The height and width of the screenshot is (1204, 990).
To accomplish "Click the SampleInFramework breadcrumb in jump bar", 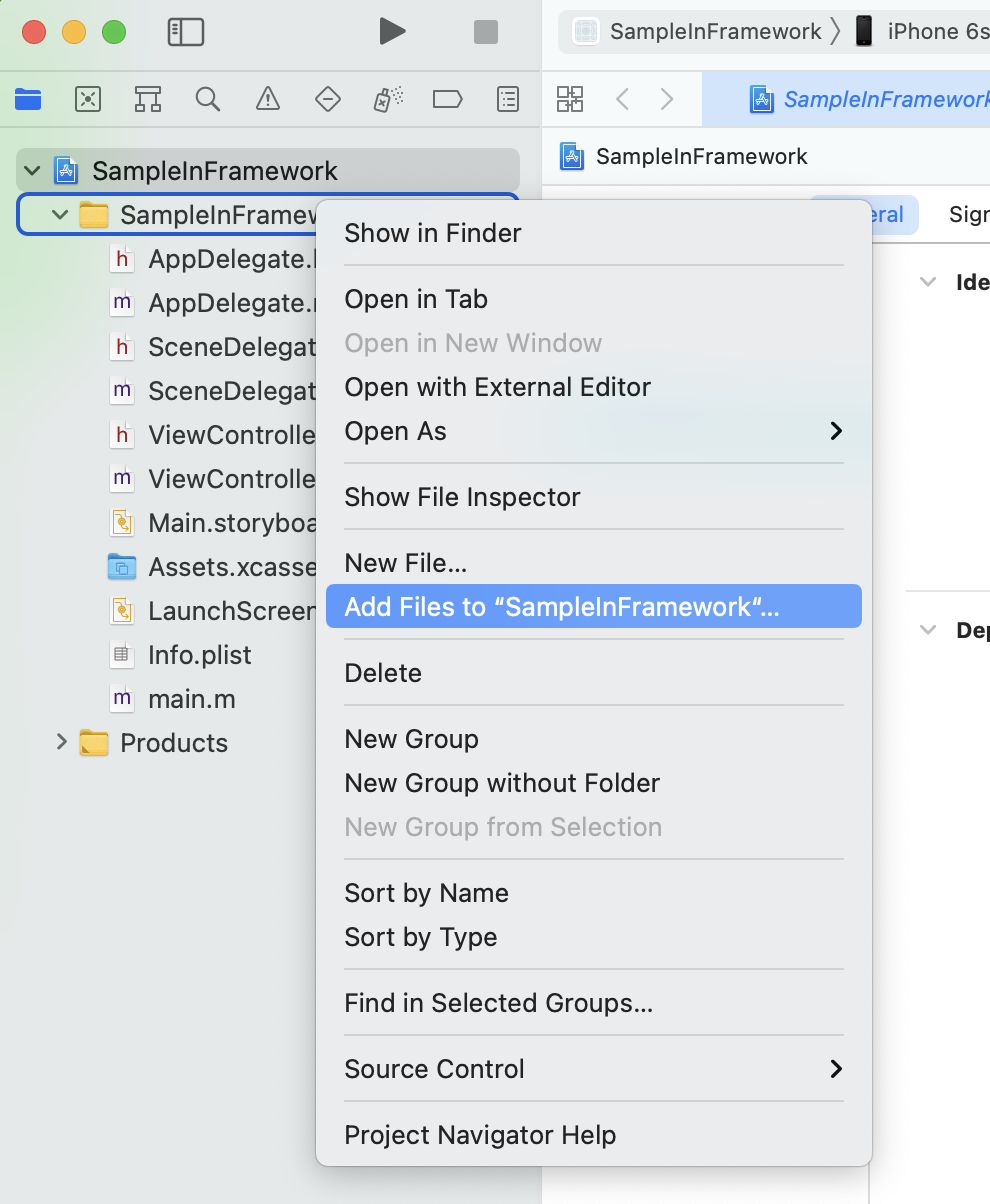I will [684, 156].
